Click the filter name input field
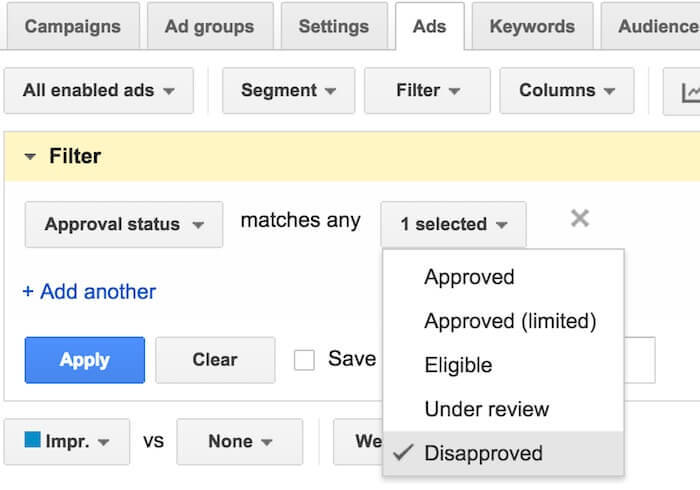 pyautogui.click(x=639, y=360)
